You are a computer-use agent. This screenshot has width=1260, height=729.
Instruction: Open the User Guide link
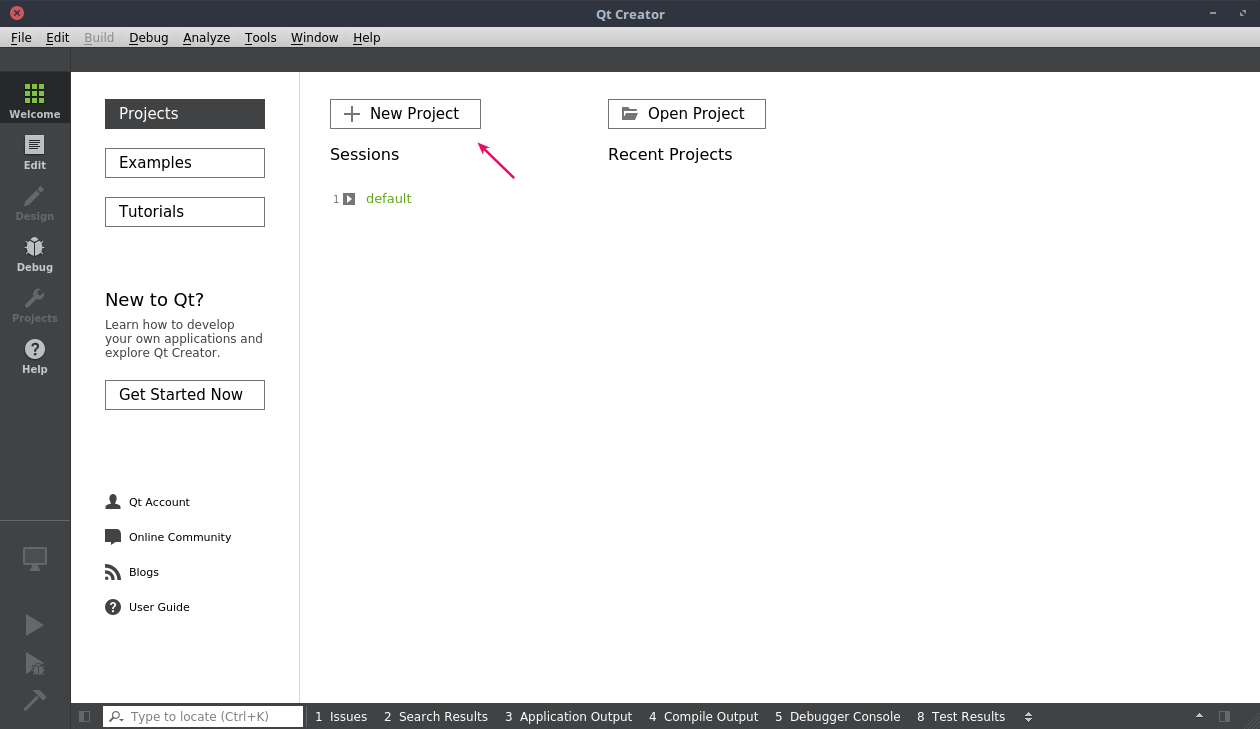click(x=158, y=606)
